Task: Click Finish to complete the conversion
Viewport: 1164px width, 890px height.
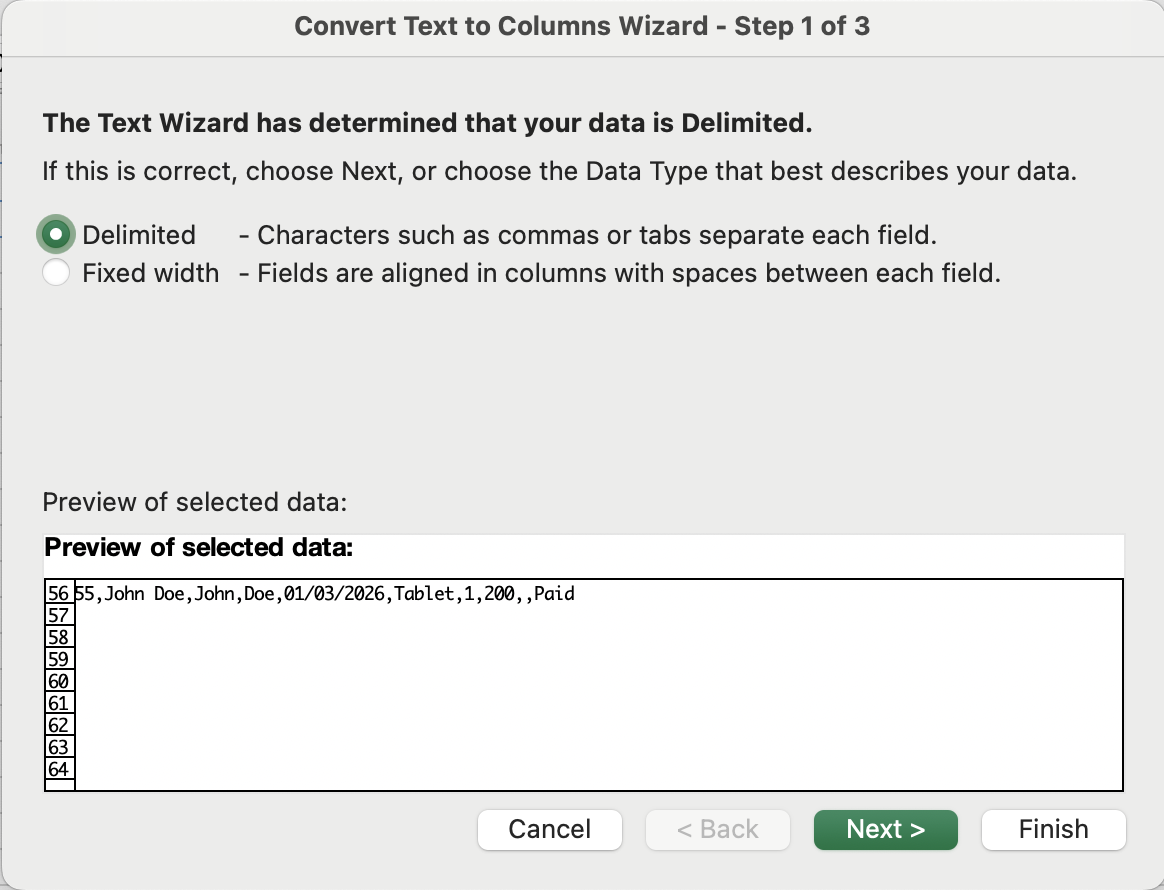Action: point(1053,829)
